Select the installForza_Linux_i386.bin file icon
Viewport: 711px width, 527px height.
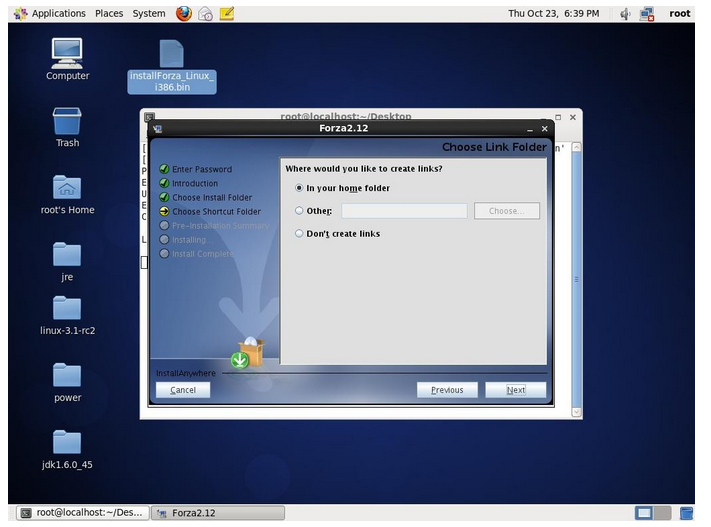[x=172, y=67]
